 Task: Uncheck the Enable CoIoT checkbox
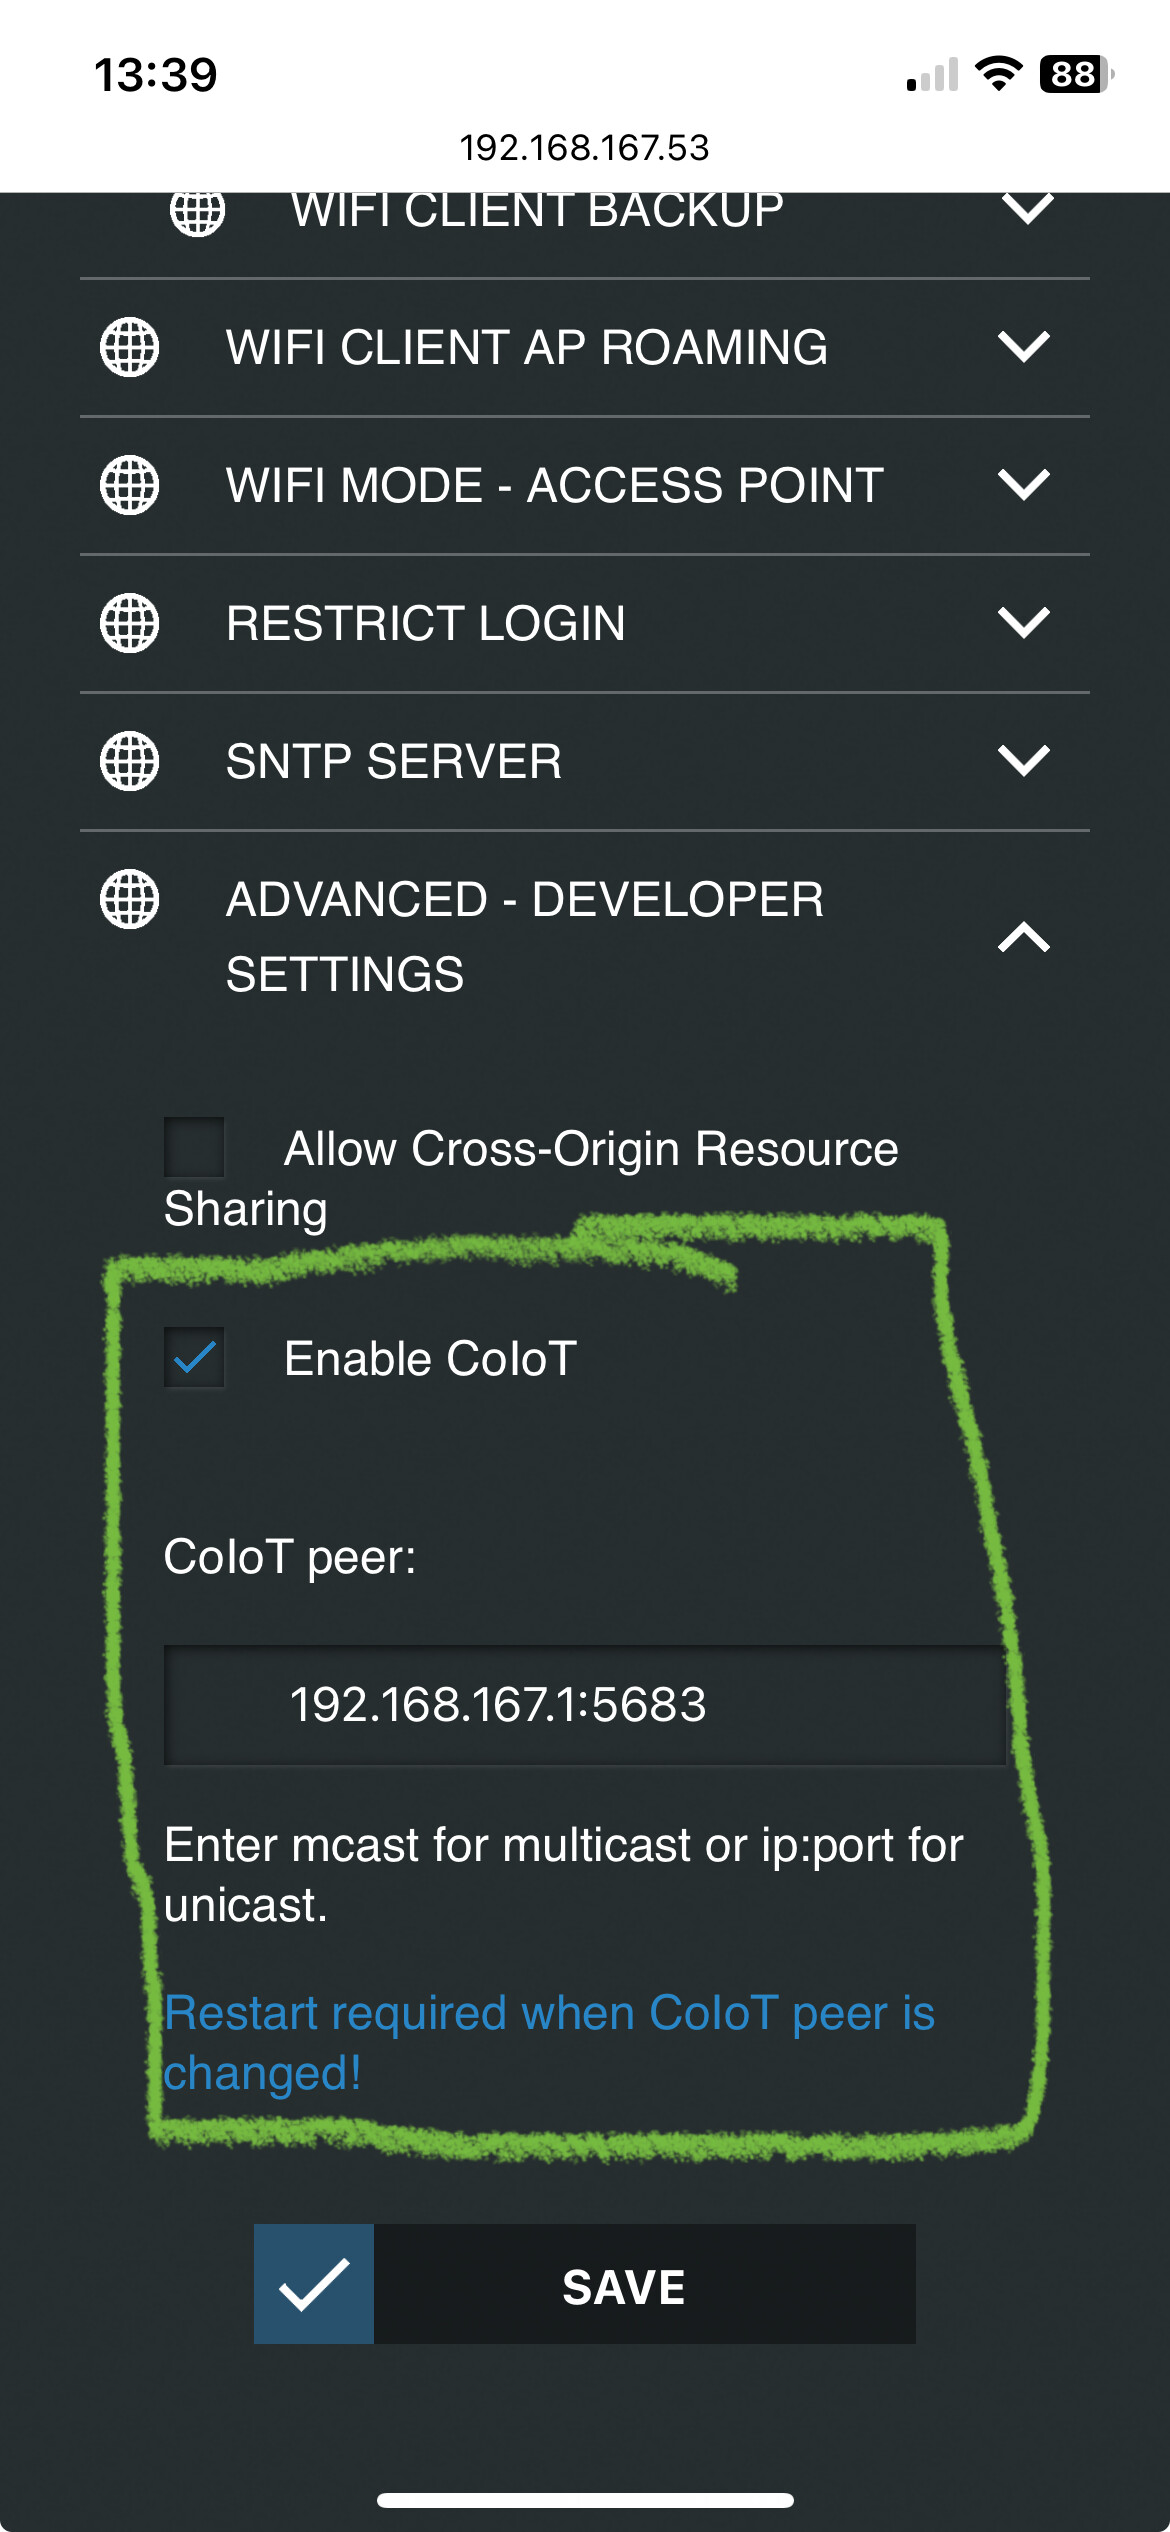(x=194, y=1357)
